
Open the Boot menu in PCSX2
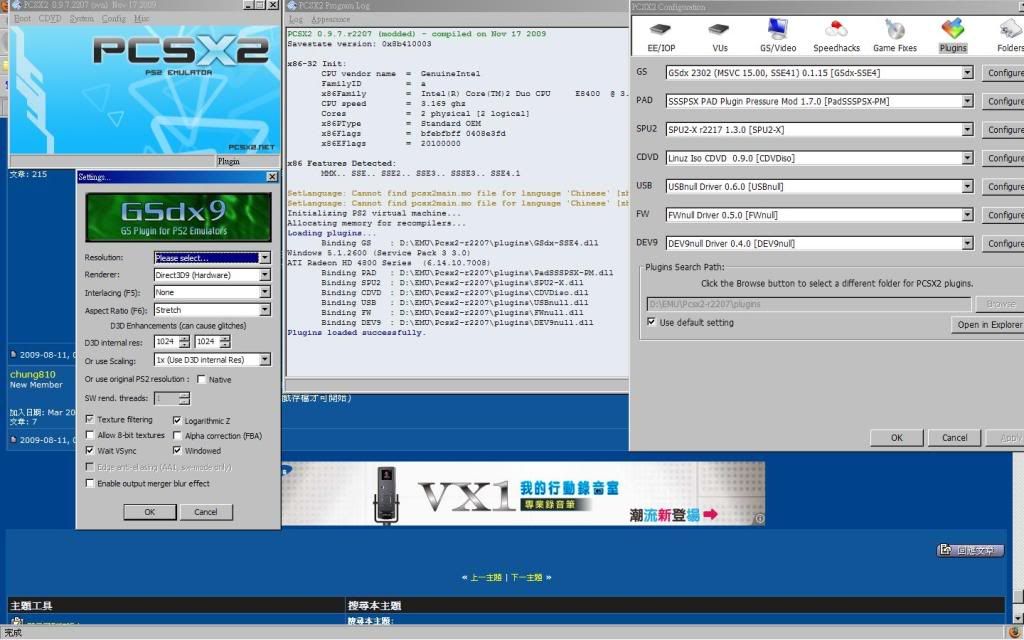coord(22,19)
